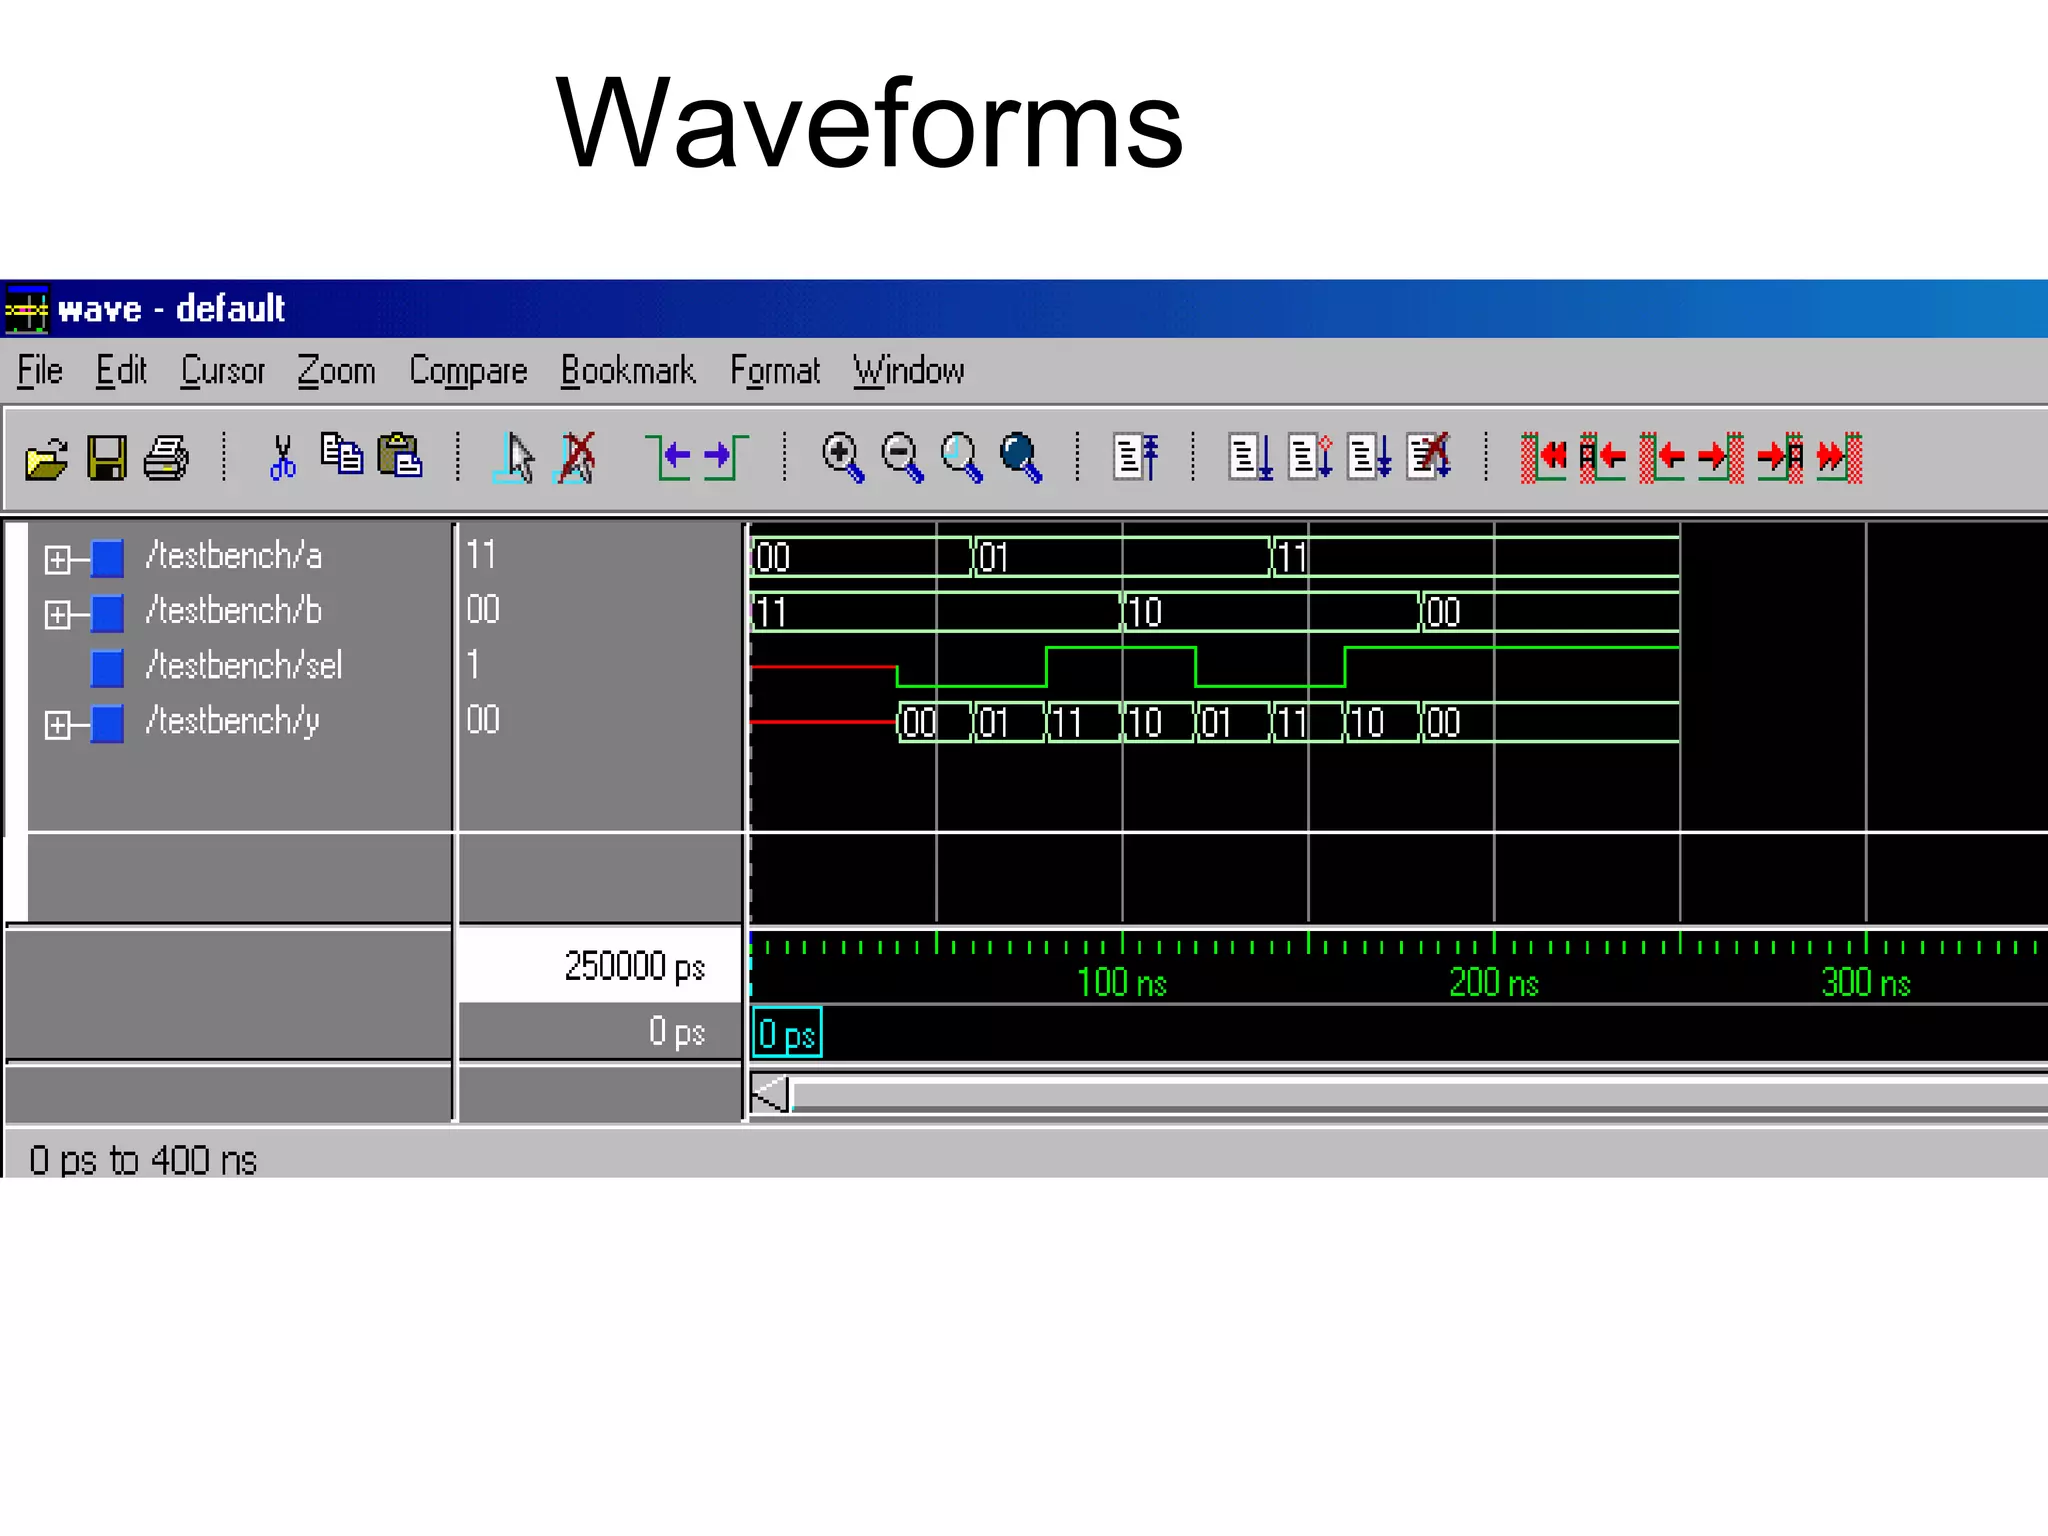This screenshot has width=2048, height=1536.
Task: Click the 250000 ps cursor time field
Action: [599, 966]
